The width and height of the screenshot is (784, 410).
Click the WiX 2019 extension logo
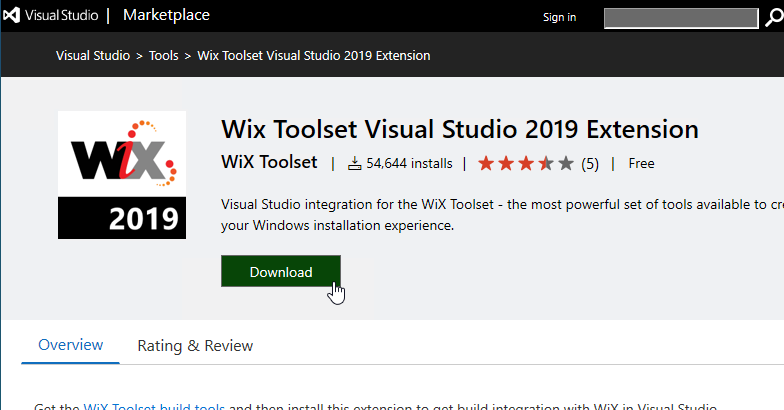tap(122, 175)
